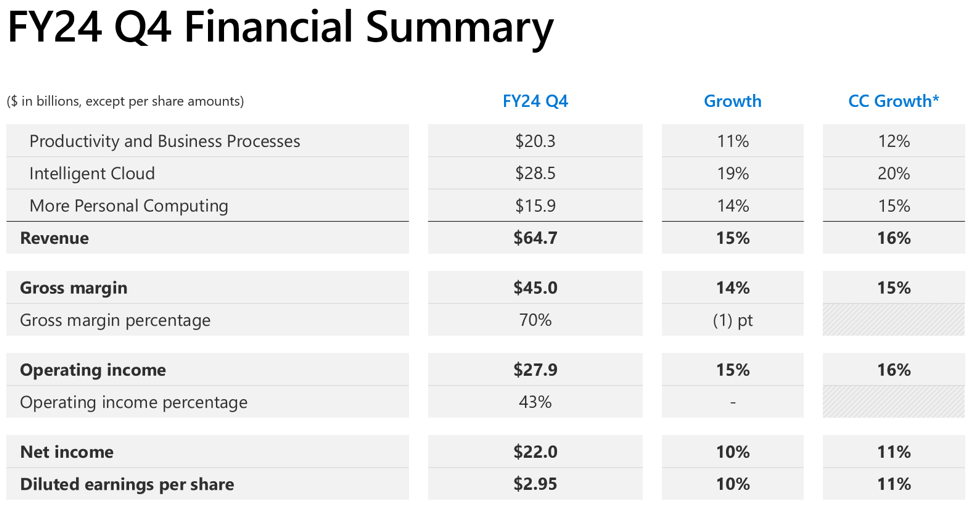This screenshot has height=505, width=972.
Task: Click the $2.95 diluted earnings value
Action: 535,484
